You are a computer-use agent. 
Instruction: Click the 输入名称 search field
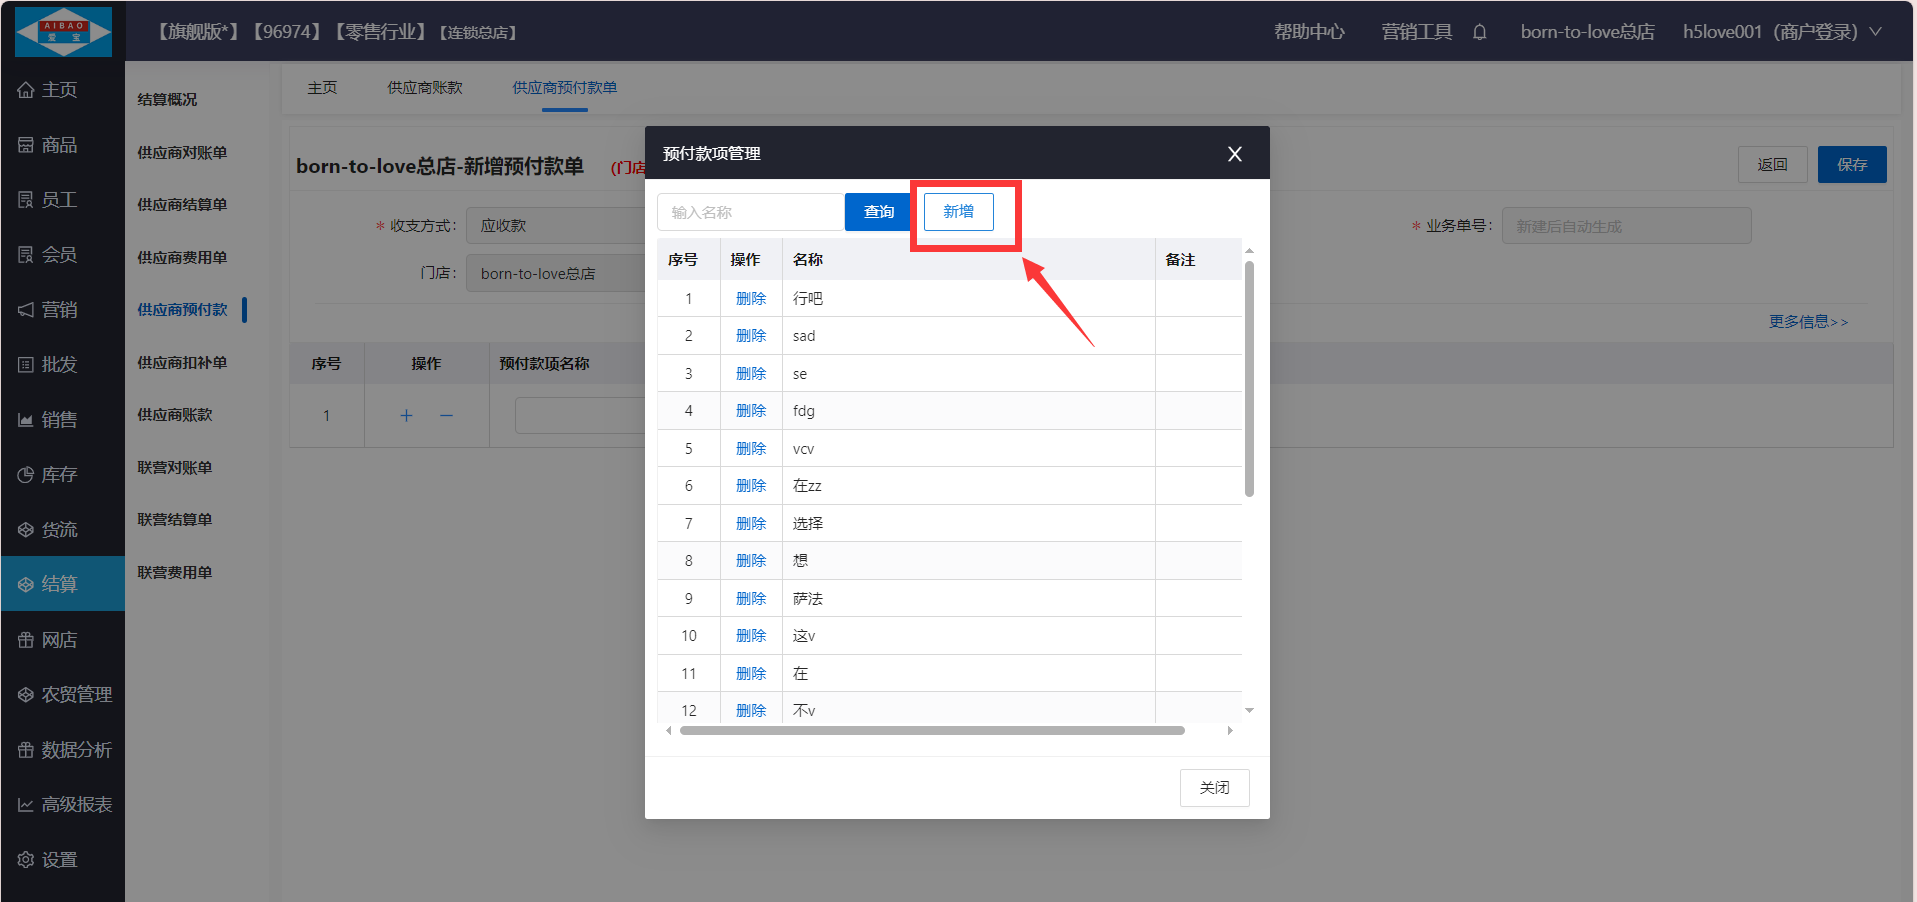coord(750,212)
